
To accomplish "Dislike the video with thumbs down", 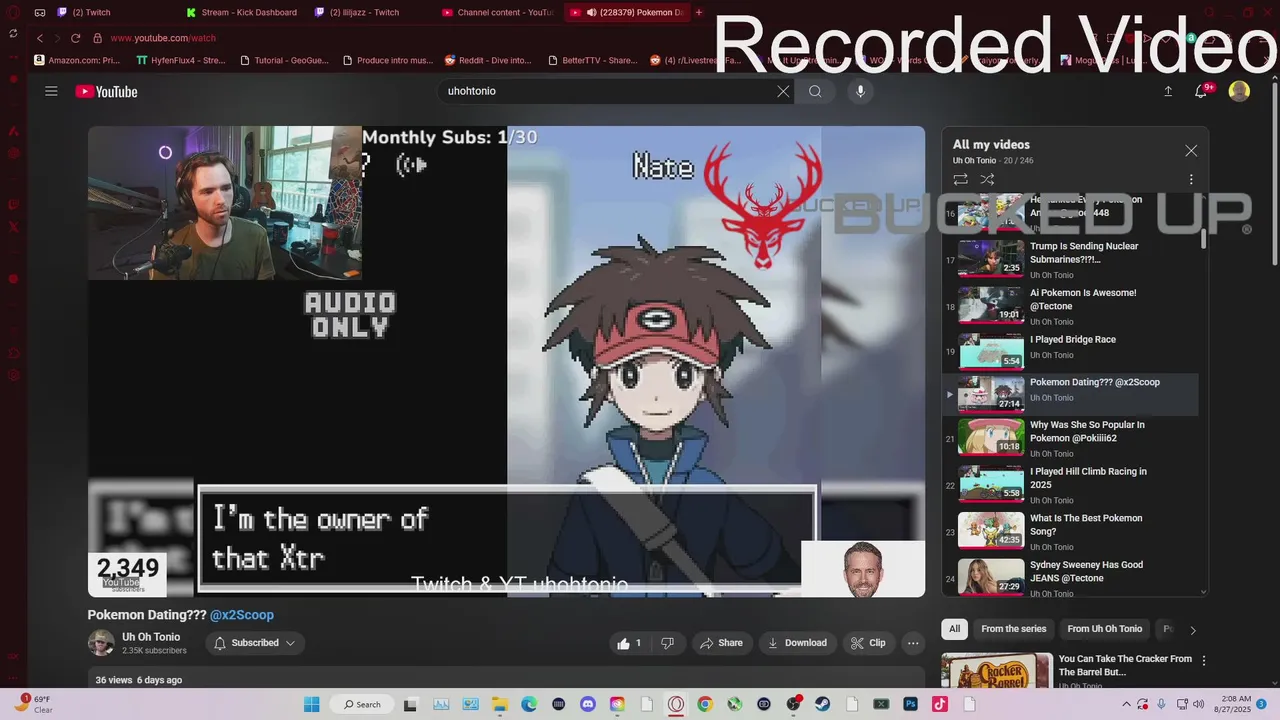I will click(x=667, y=643).
